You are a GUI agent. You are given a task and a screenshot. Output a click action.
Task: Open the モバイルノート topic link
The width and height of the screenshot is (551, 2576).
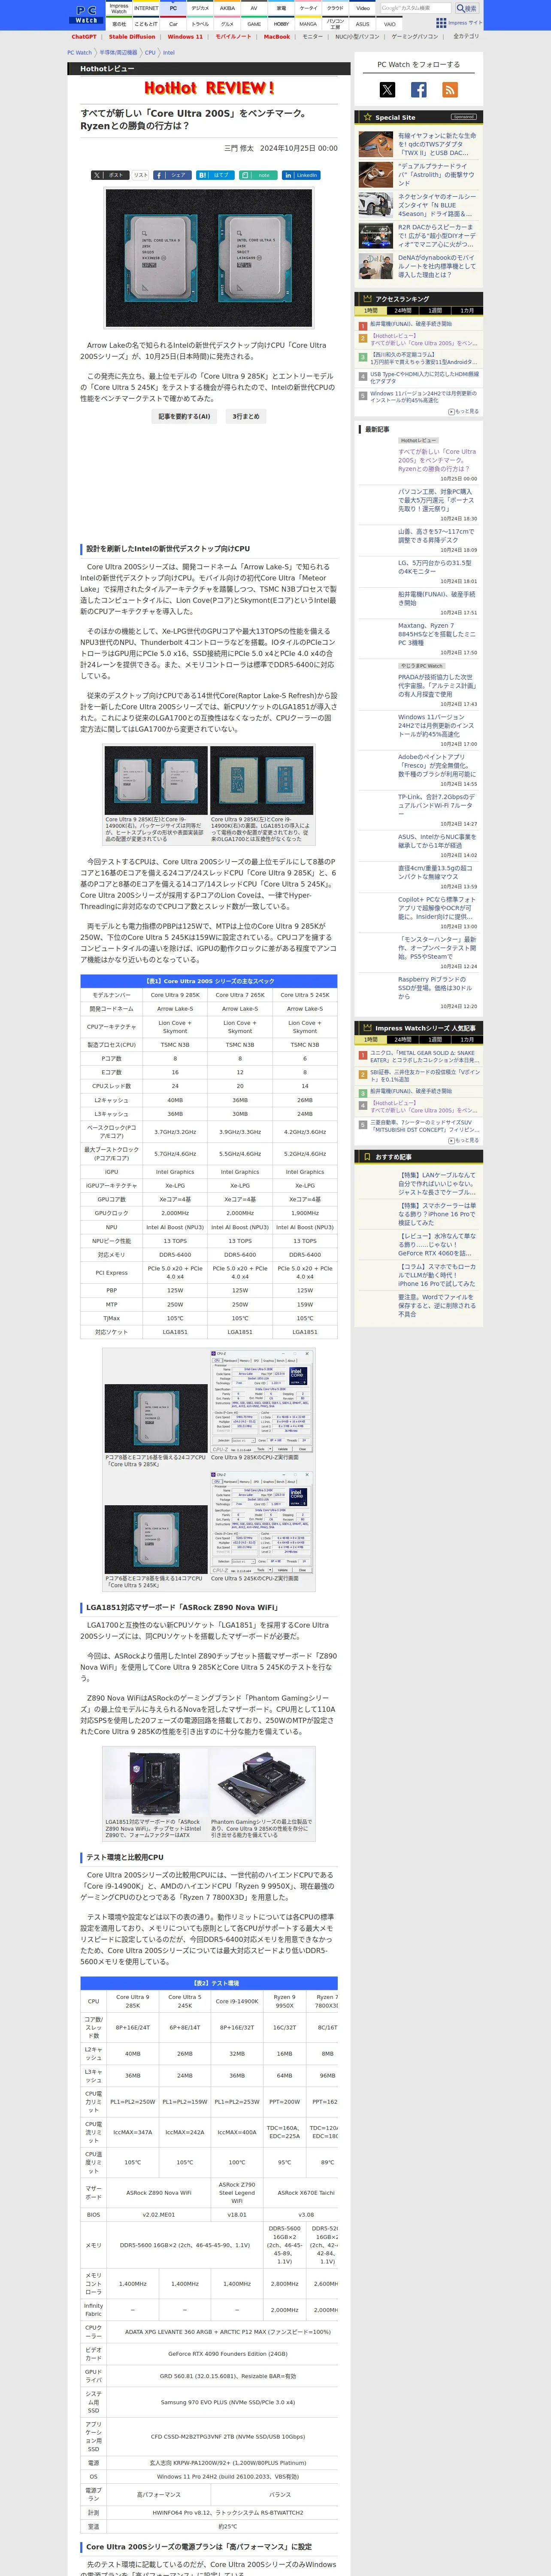(x=234, y=37)
